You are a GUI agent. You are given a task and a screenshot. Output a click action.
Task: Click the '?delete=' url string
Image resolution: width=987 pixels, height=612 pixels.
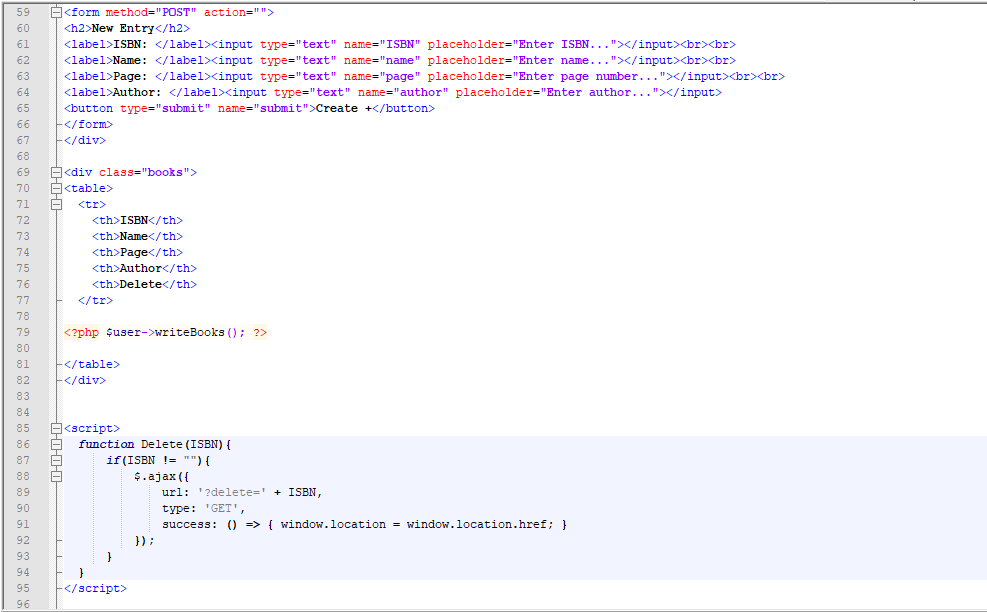click(x=232, y=492)
